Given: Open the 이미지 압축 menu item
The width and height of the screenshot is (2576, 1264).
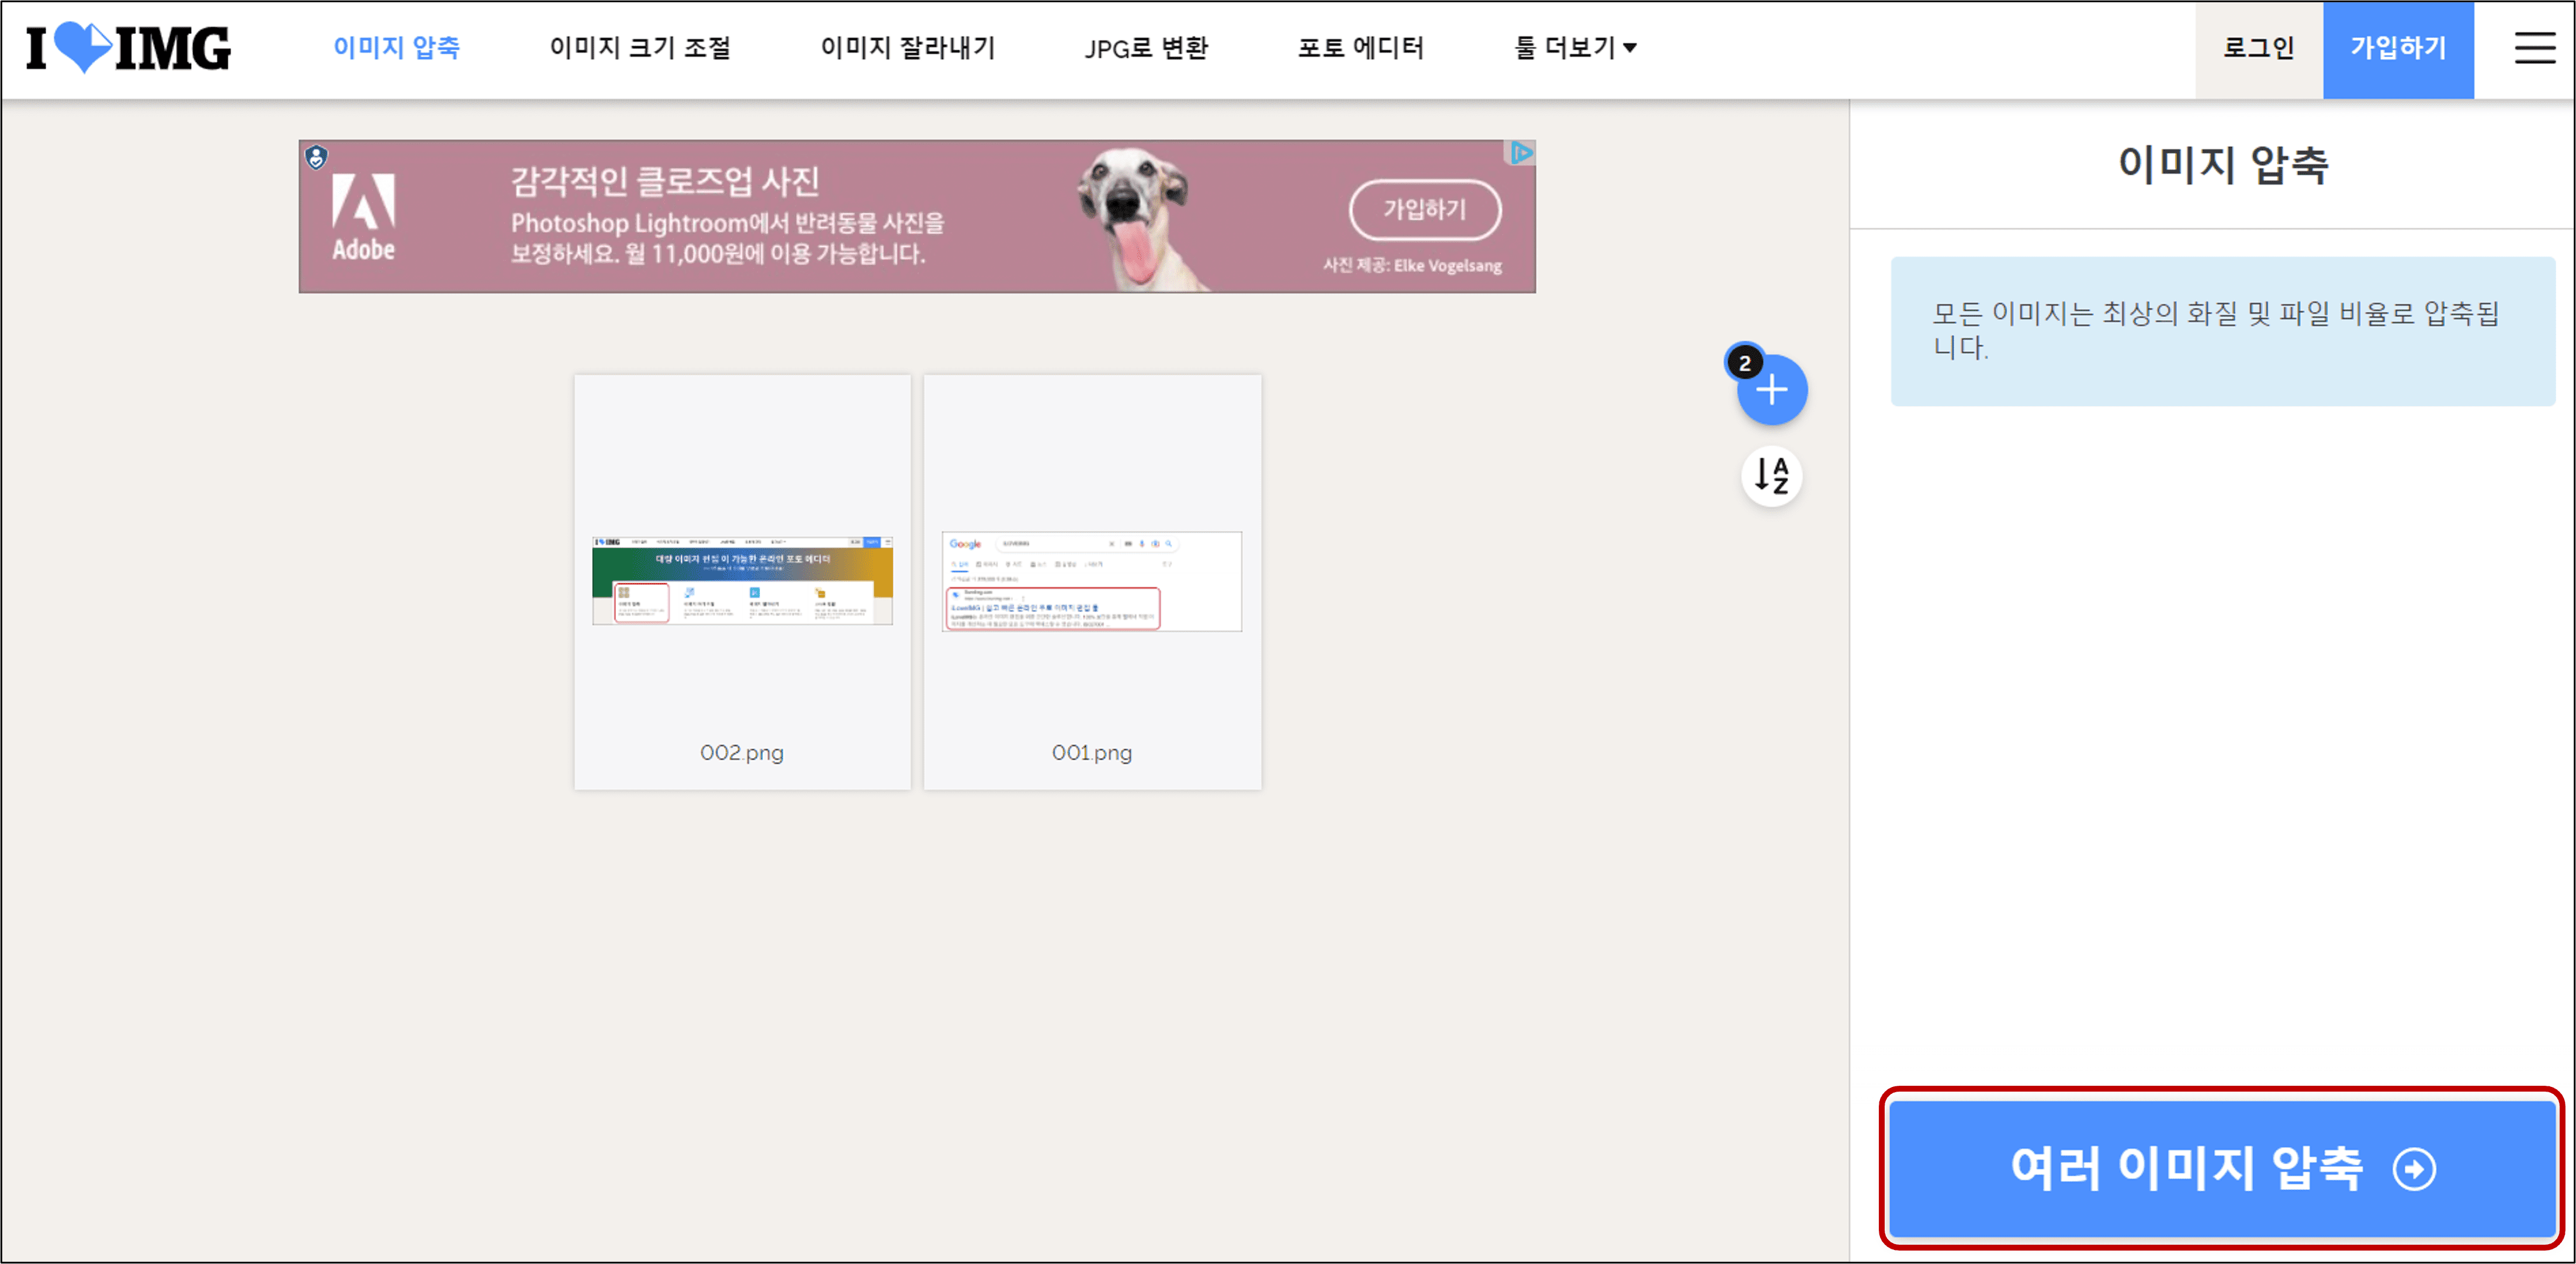Looking at the screenshot, I should click(x=396, y=48).
